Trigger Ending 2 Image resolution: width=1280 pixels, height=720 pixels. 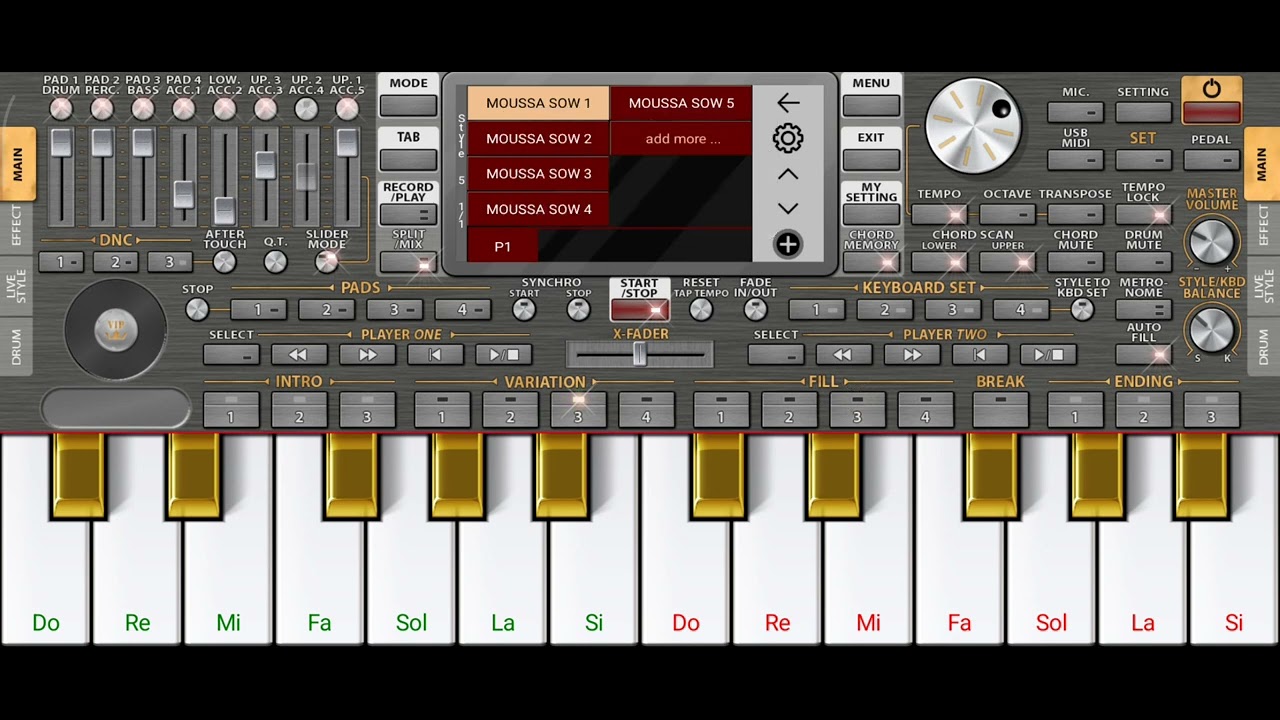1143,410
